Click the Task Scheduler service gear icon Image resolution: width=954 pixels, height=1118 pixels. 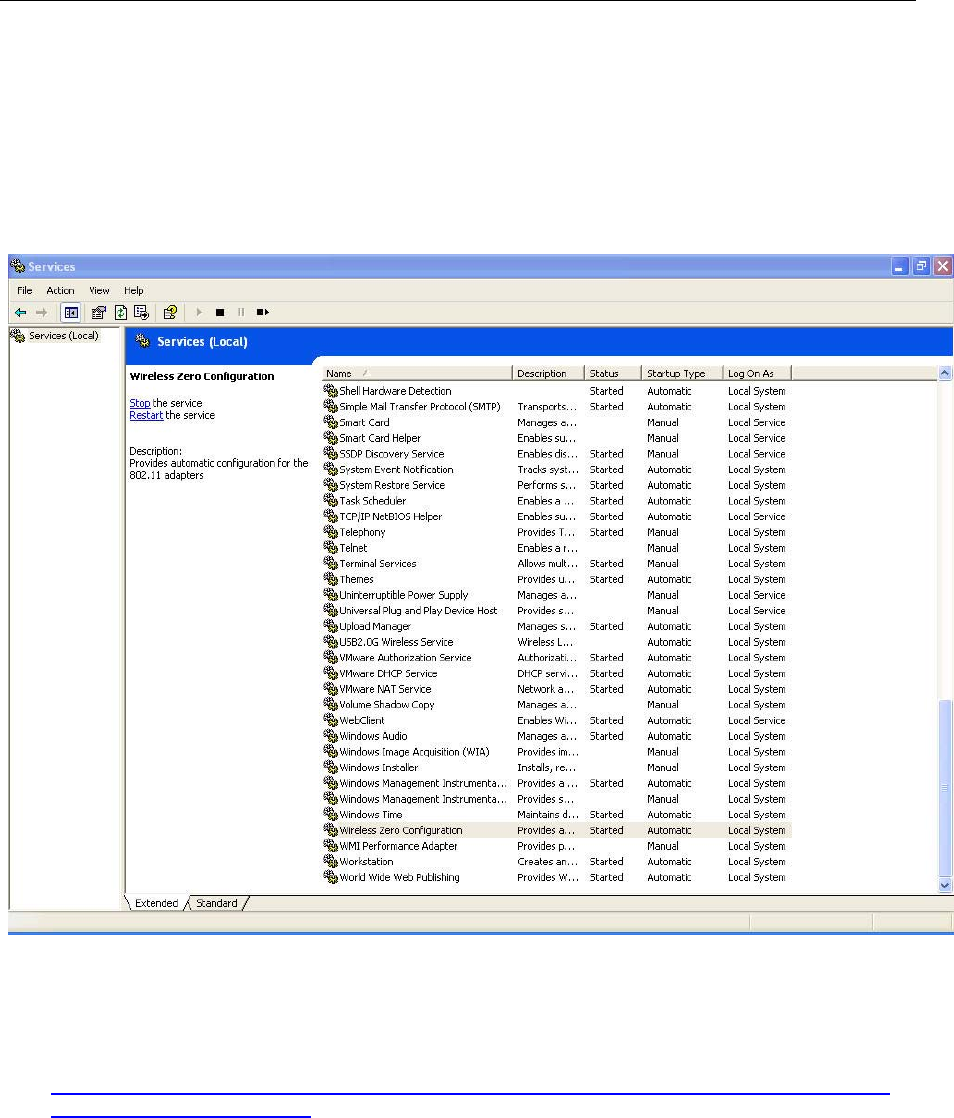click(330, 501)
